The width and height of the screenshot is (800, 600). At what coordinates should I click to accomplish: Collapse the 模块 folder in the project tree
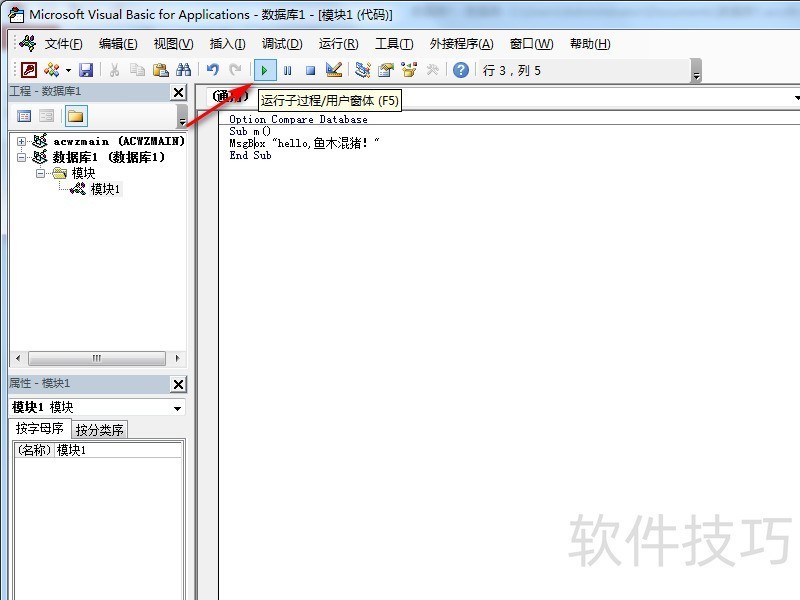click(x=41, y=173)
